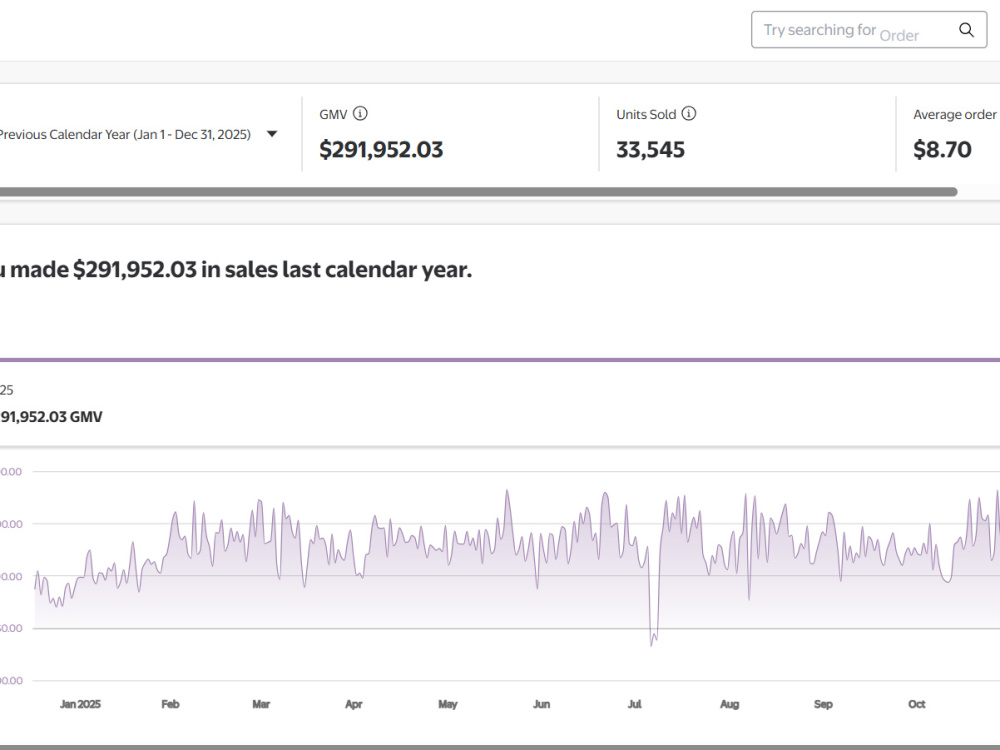Click the Oct label on the chart axis
This screenshot has height=750, width=1000.
click(x=916, y=704)
